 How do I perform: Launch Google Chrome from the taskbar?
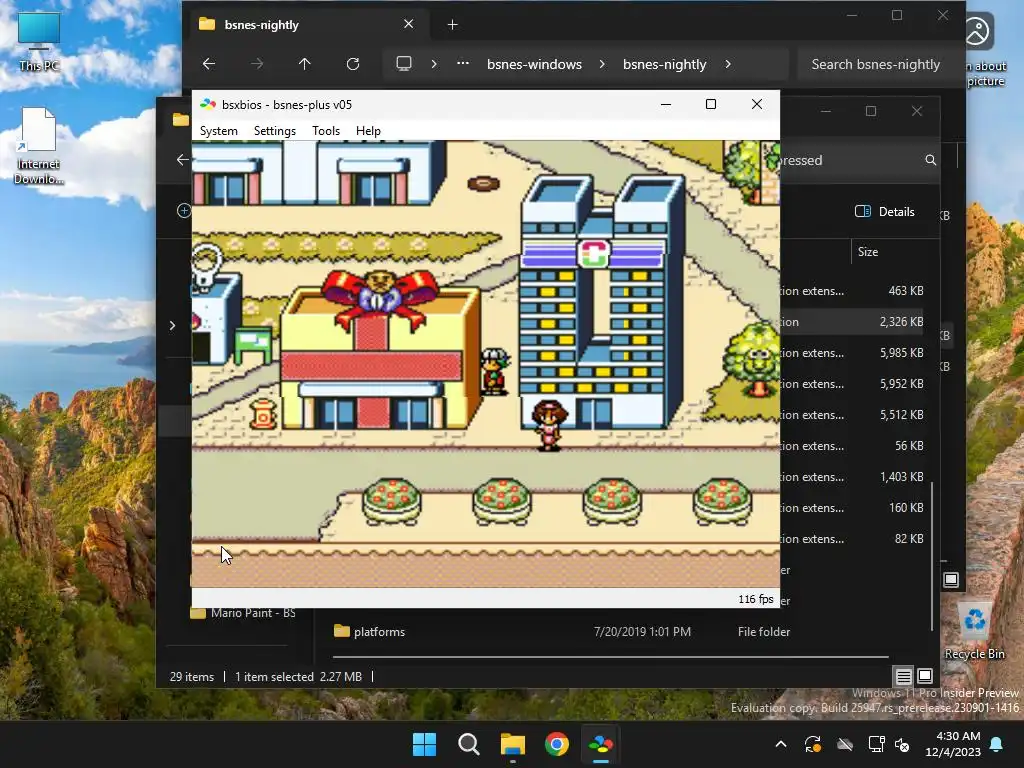pyautogui.click(x=557, y=744)
